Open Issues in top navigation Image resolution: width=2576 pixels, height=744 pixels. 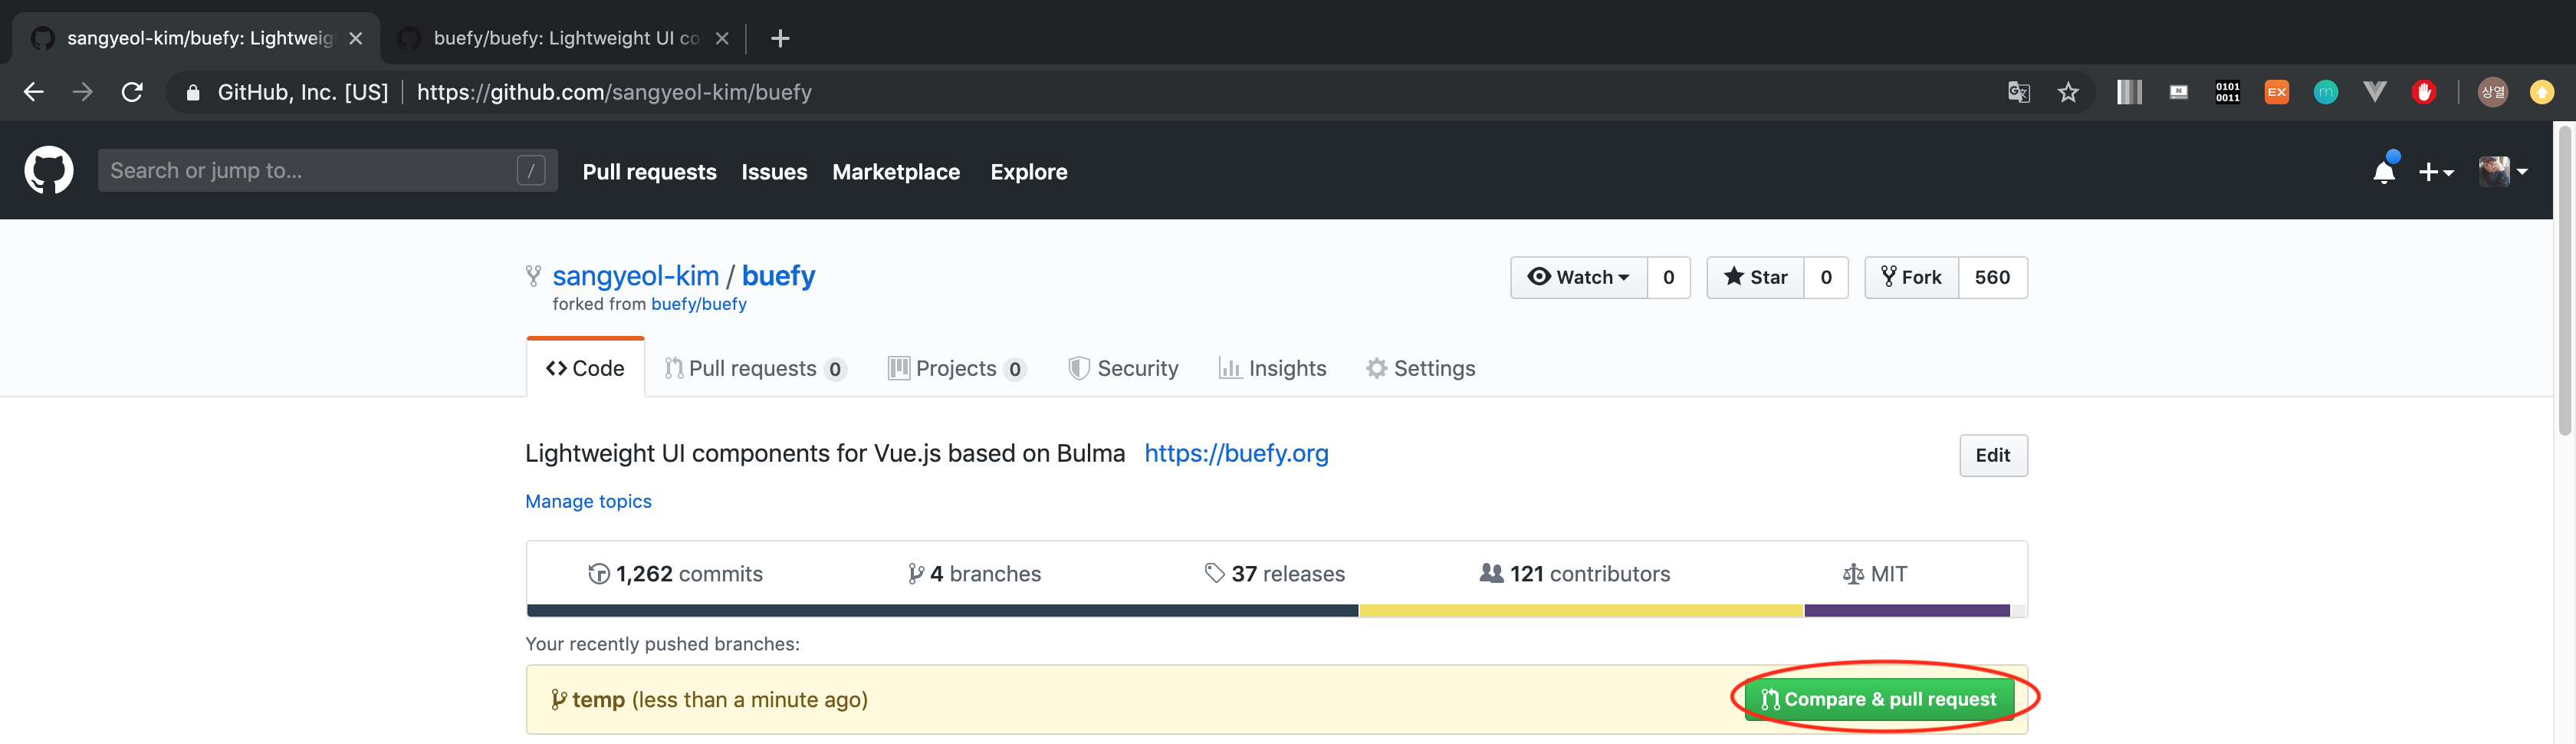pyautogui.click(x=774, y=172)
